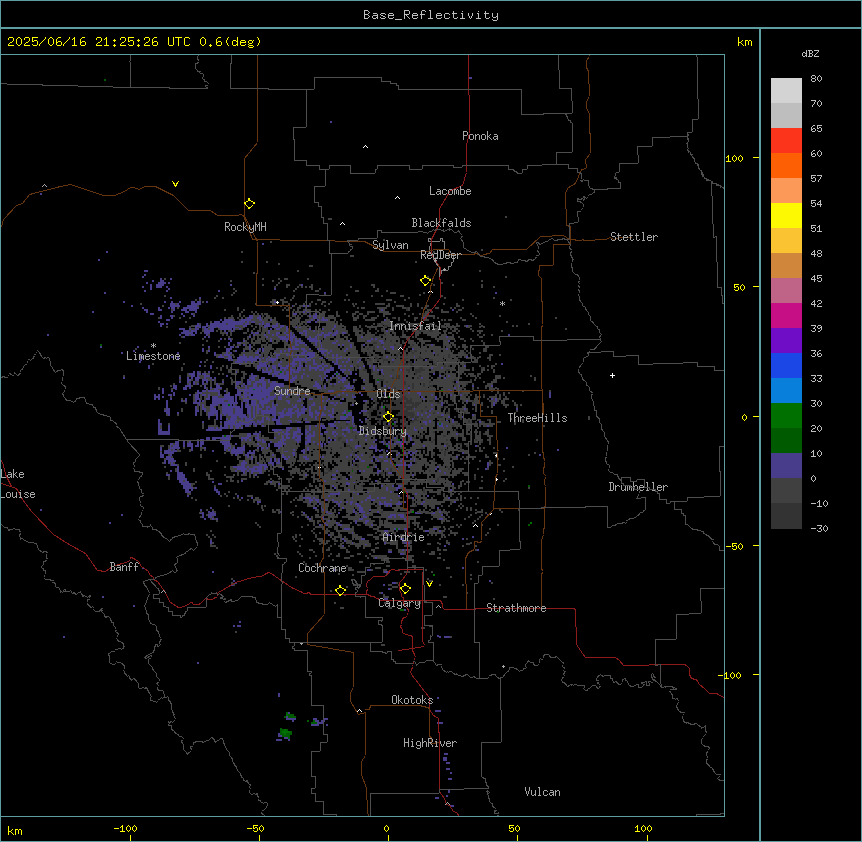The image size is (862, 842).
Task: Click the Ponoka city label
Action: (x=480, y=136)
